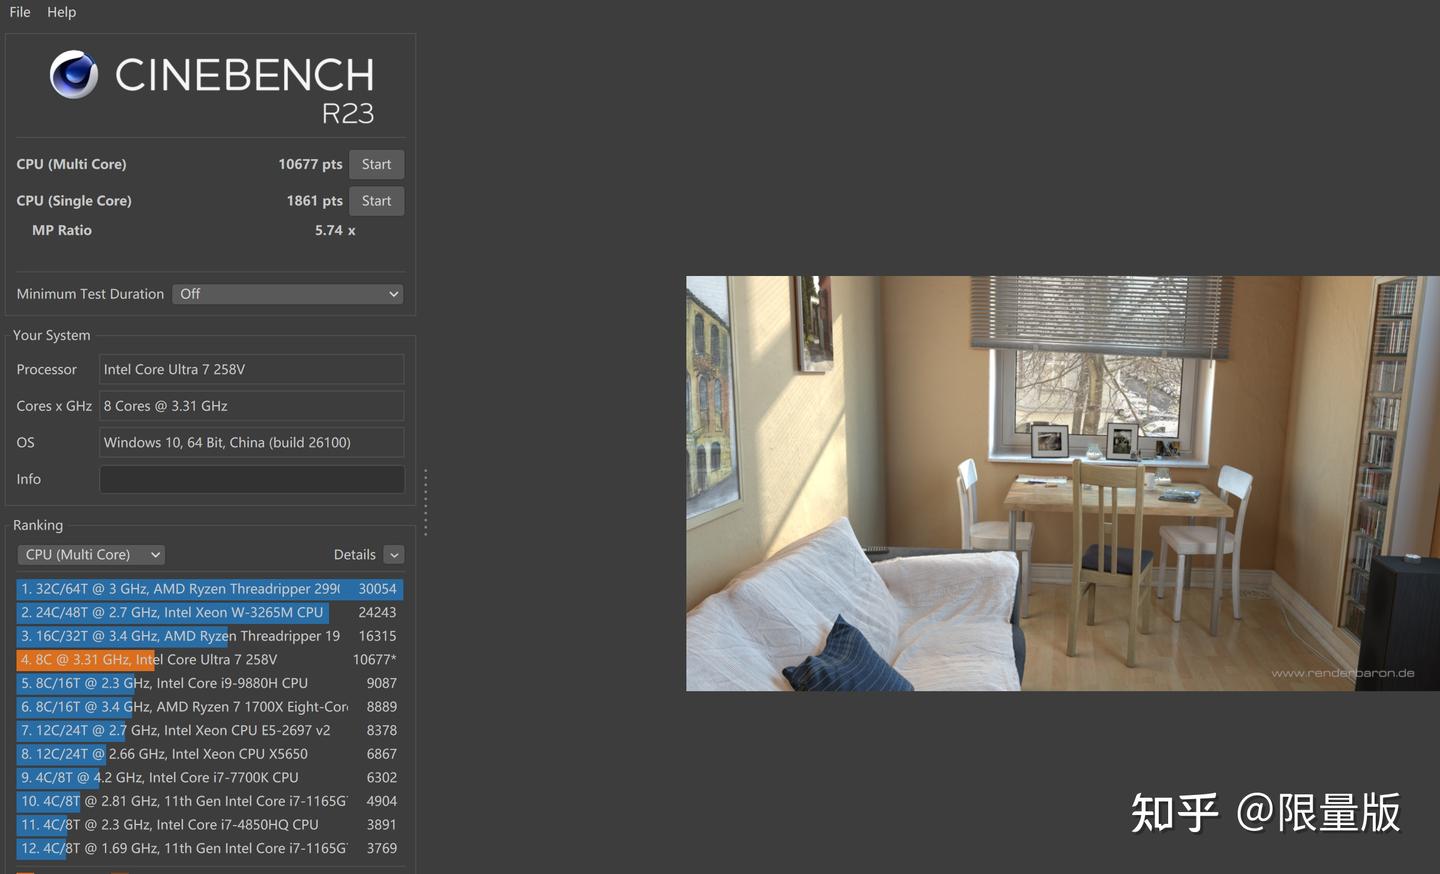The width and height of the screenshot is (1440, 874).
Task: Click the Cinebench logo icon
Action: pos(74,74)
